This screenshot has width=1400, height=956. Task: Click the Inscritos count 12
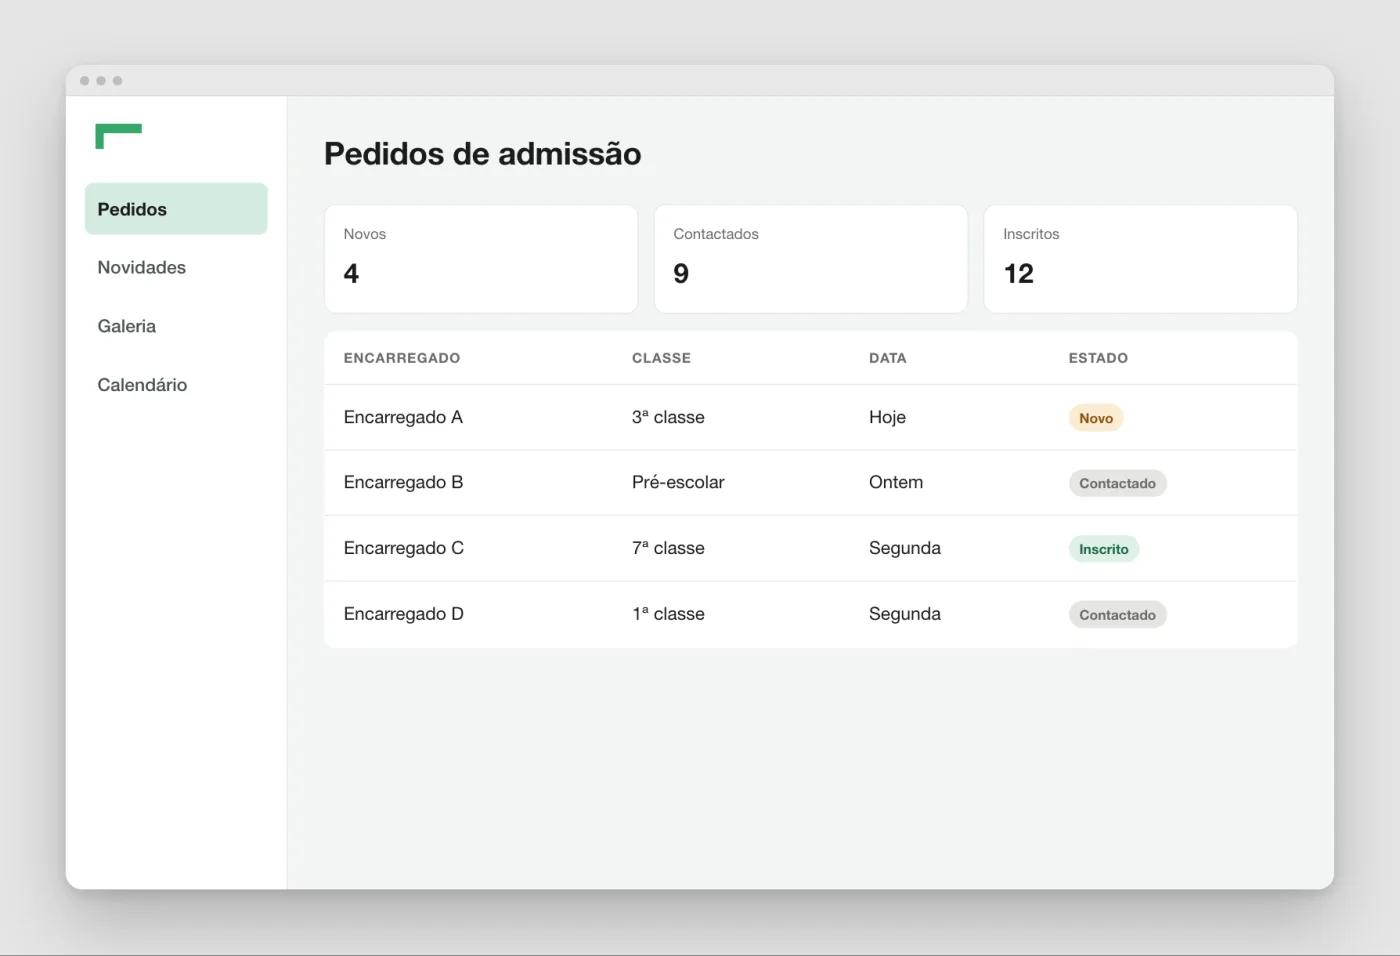click(x=1019, y=274)
